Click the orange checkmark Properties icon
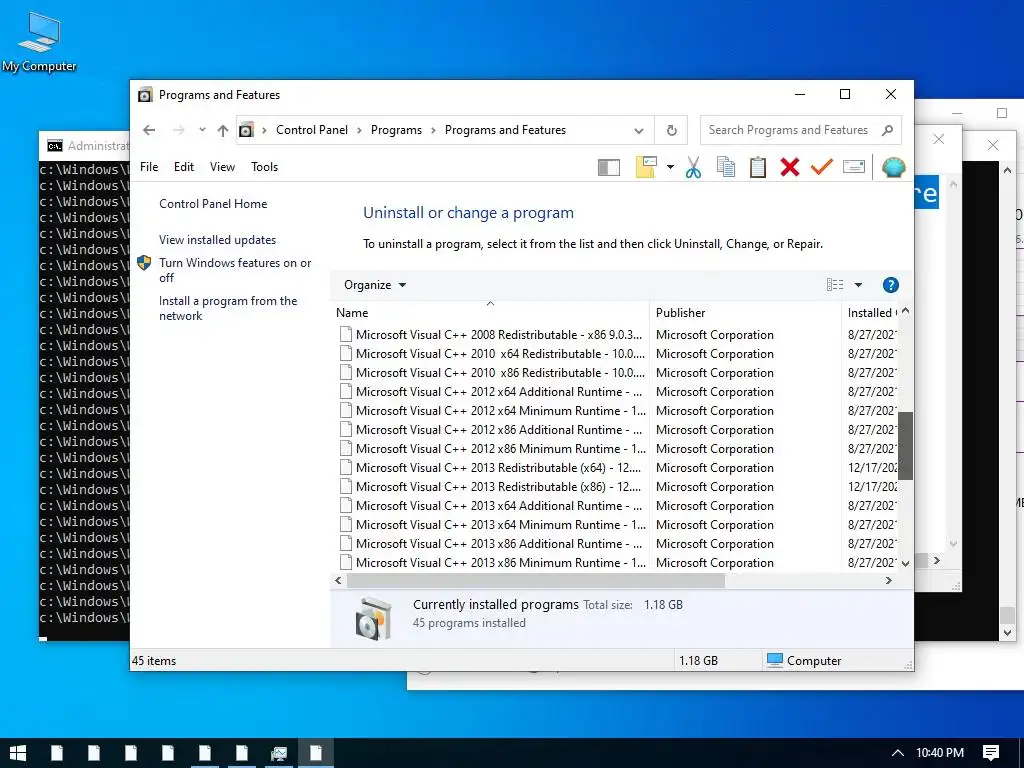This screenshot has width=1024, height=768. [x=822, y=167]
